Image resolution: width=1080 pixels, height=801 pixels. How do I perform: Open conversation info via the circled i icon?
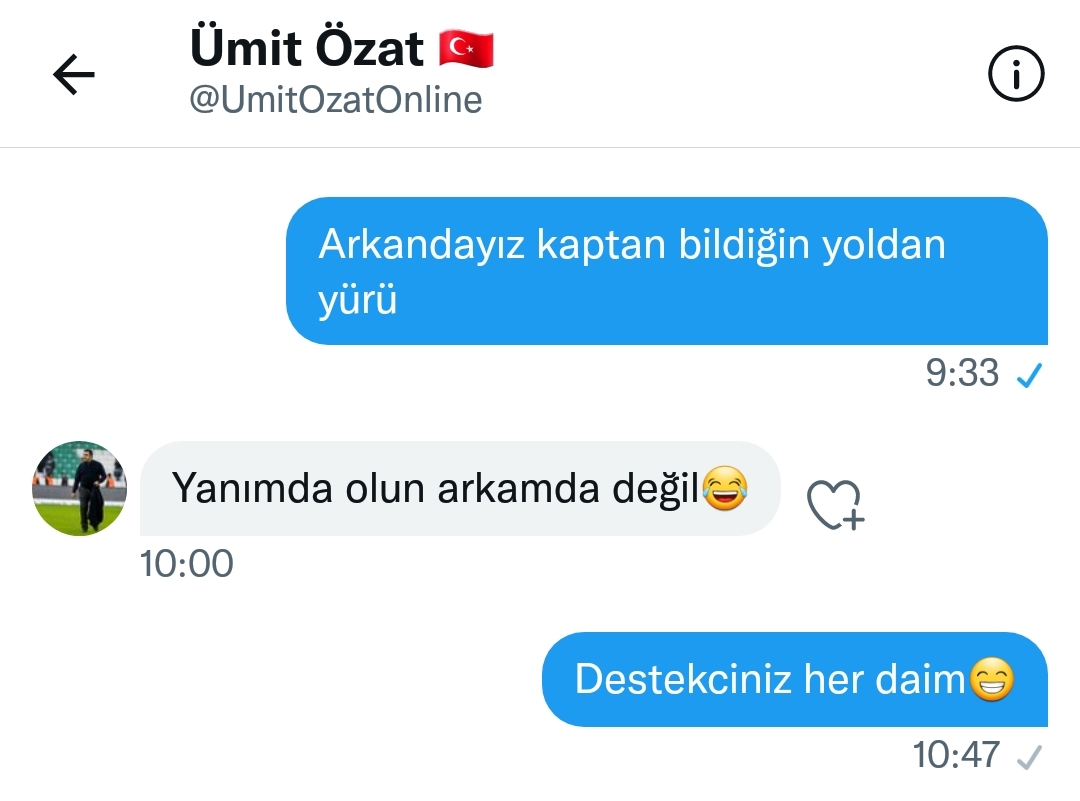[x=1016, y=74]
